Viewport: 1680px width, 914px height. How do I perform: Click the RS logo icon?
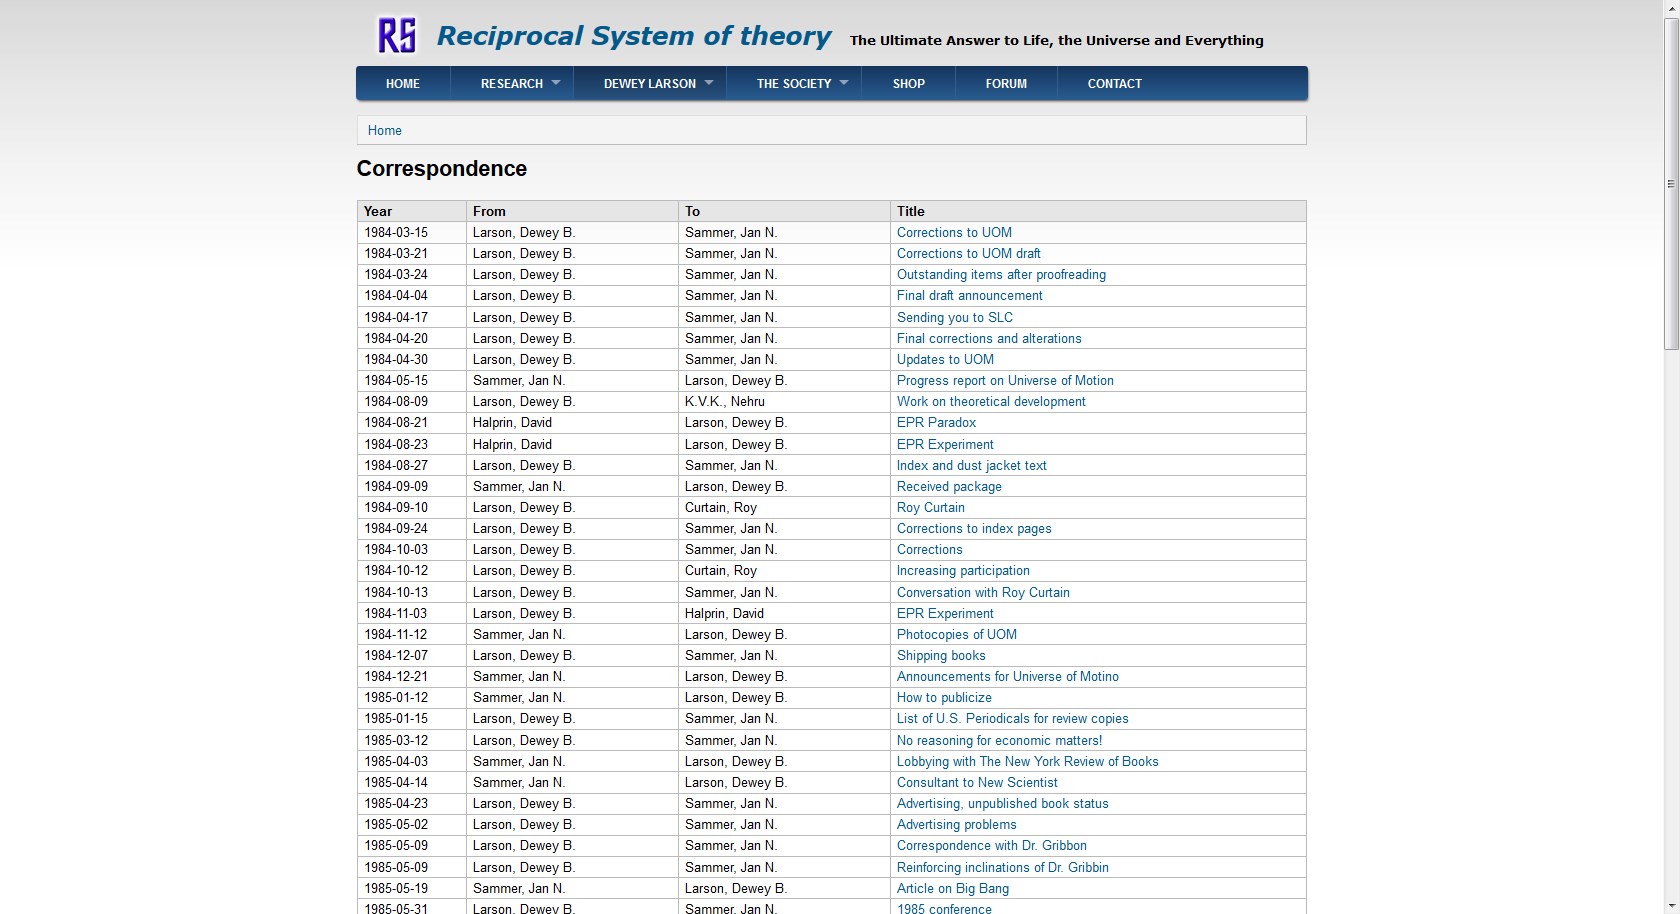tap(396, 35)
